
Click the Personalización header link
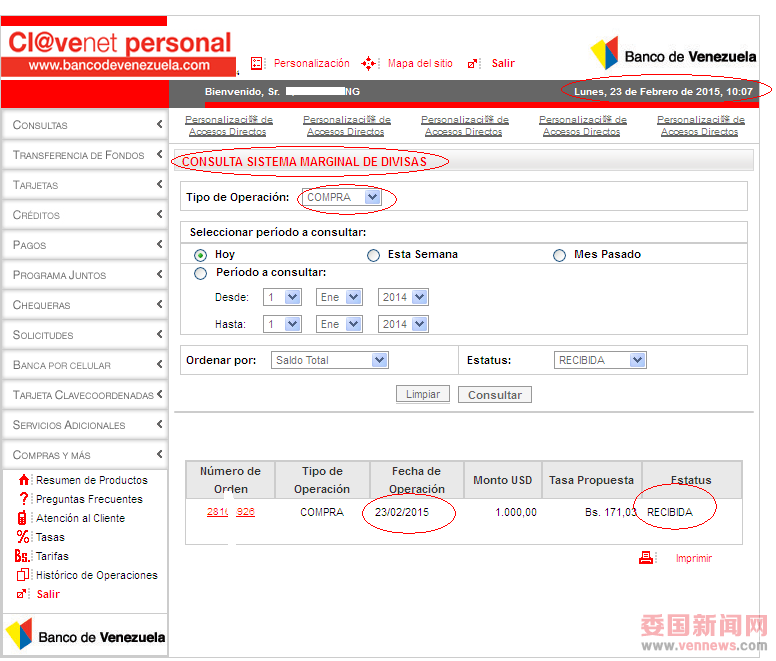312,63
